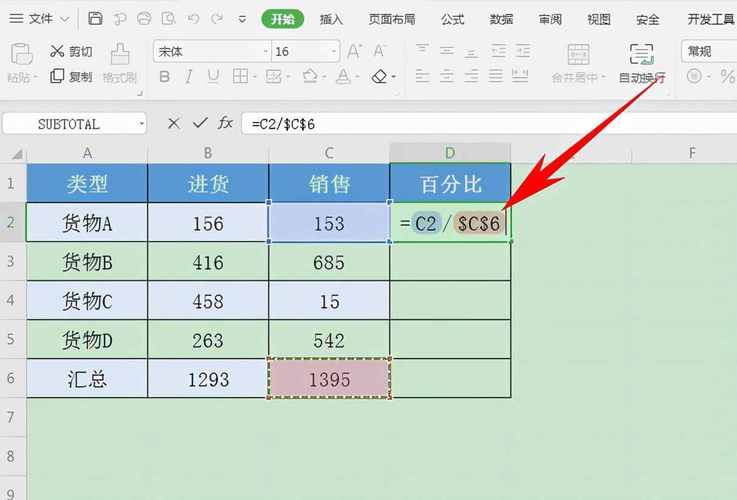Click the increase indent icon
Viewport: 737px width, 500px height.
(x=523, y=50)
